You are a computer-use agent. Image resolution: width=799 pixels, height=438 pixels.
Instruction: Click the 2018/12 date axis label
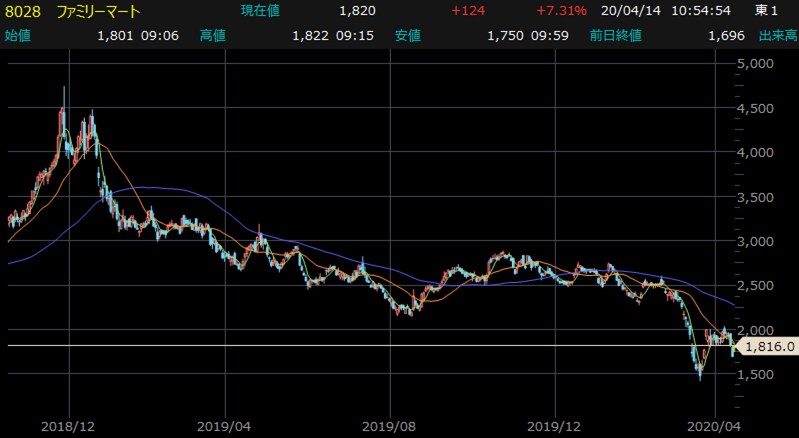(x=68, y=426)
